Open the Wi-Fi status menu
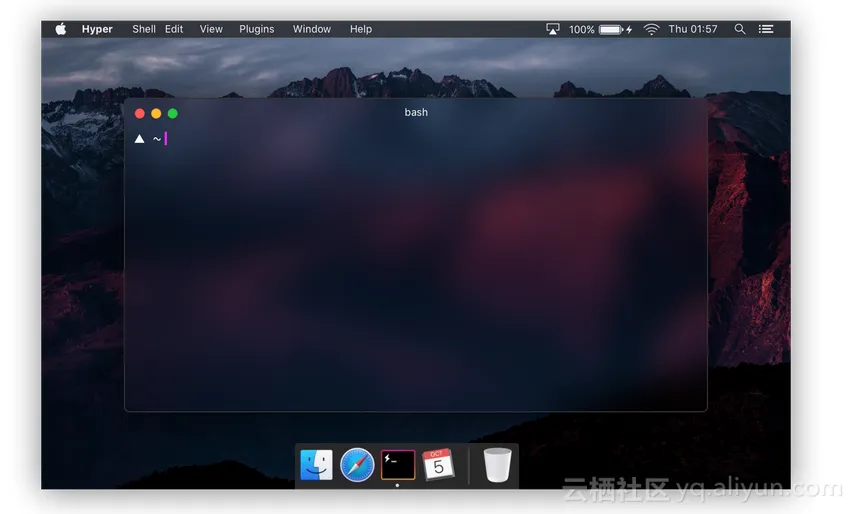The height and width of the screenshot is (514, 854). pos(651,29)
